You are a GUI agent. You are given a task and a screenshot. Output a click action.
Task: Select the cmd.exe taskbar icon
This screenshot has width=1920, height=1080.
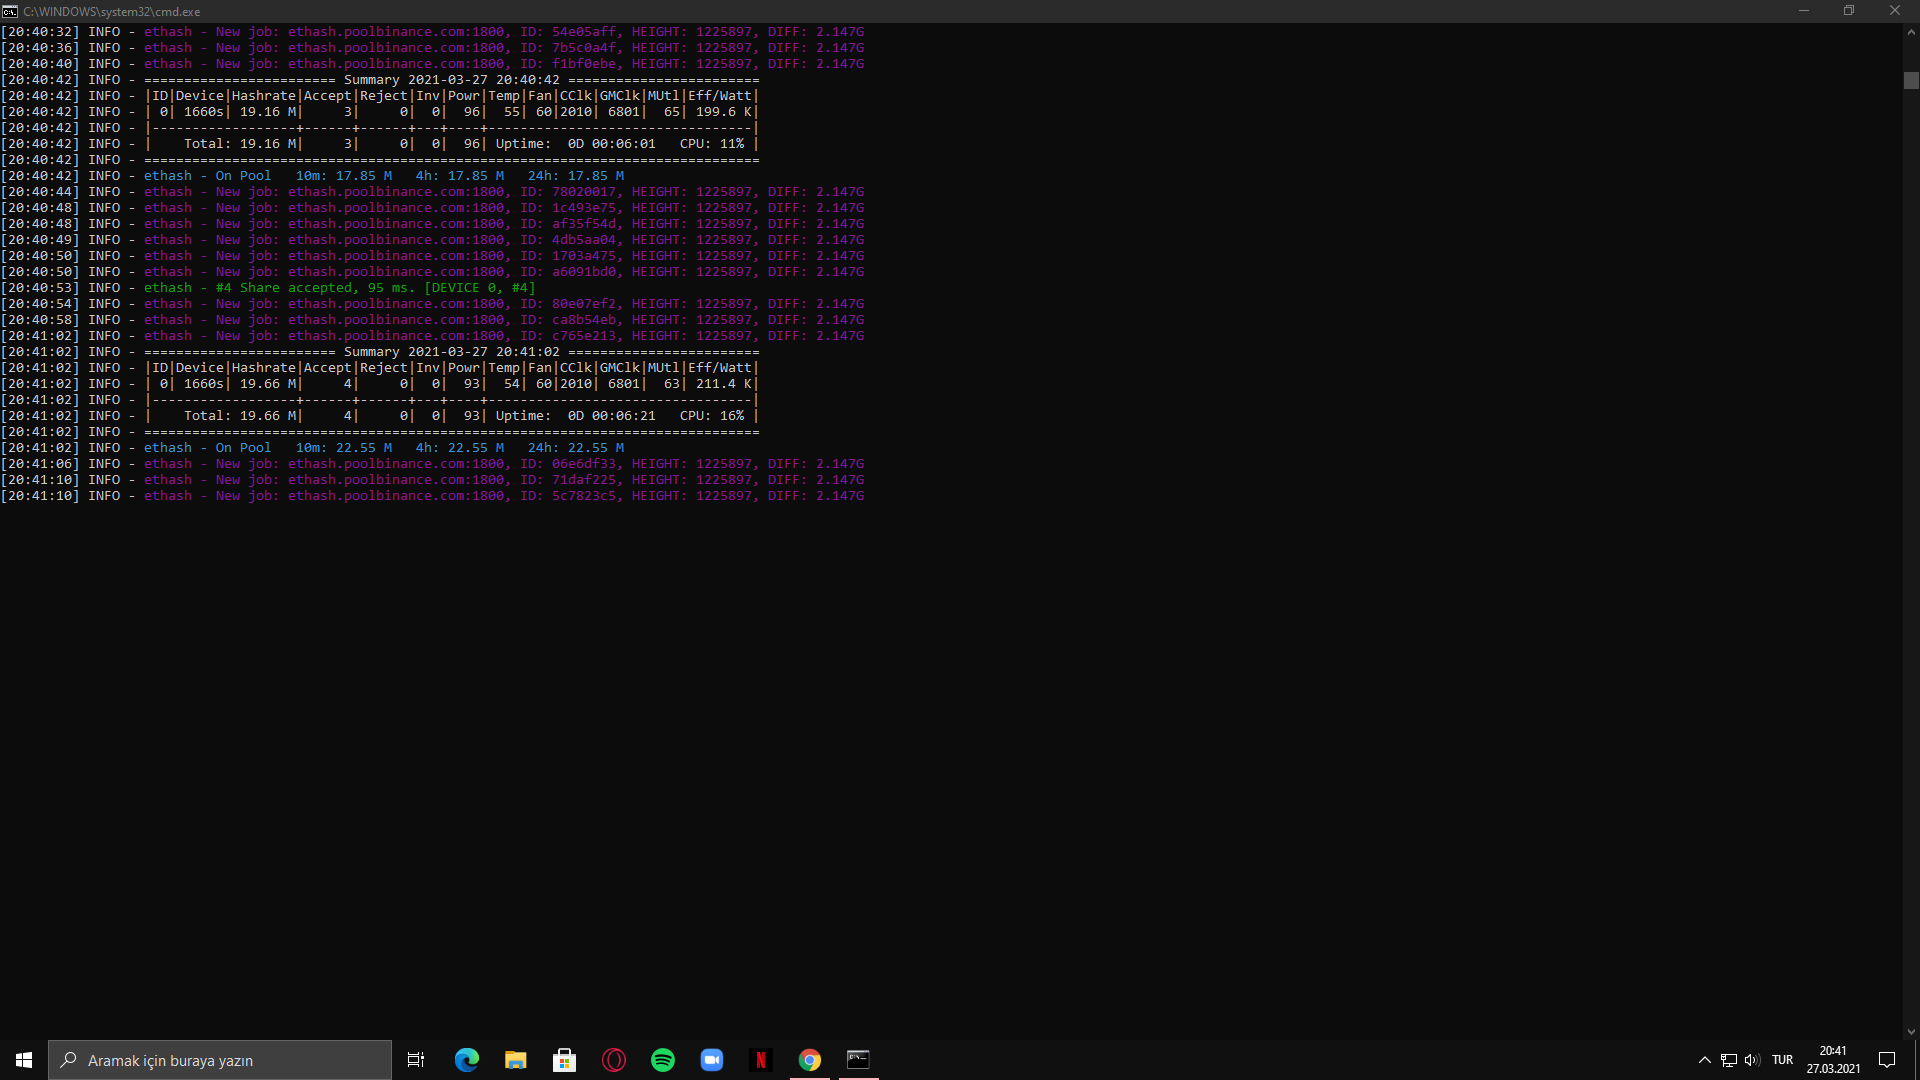858,1060
